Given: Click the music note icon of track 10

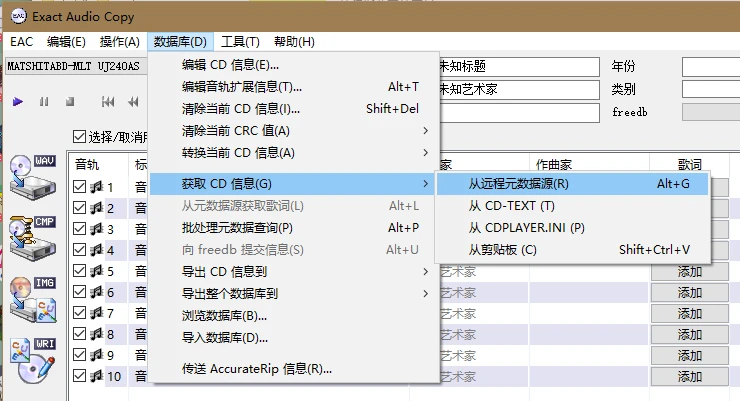Looking at the screenshot, I should coord(97,376).
